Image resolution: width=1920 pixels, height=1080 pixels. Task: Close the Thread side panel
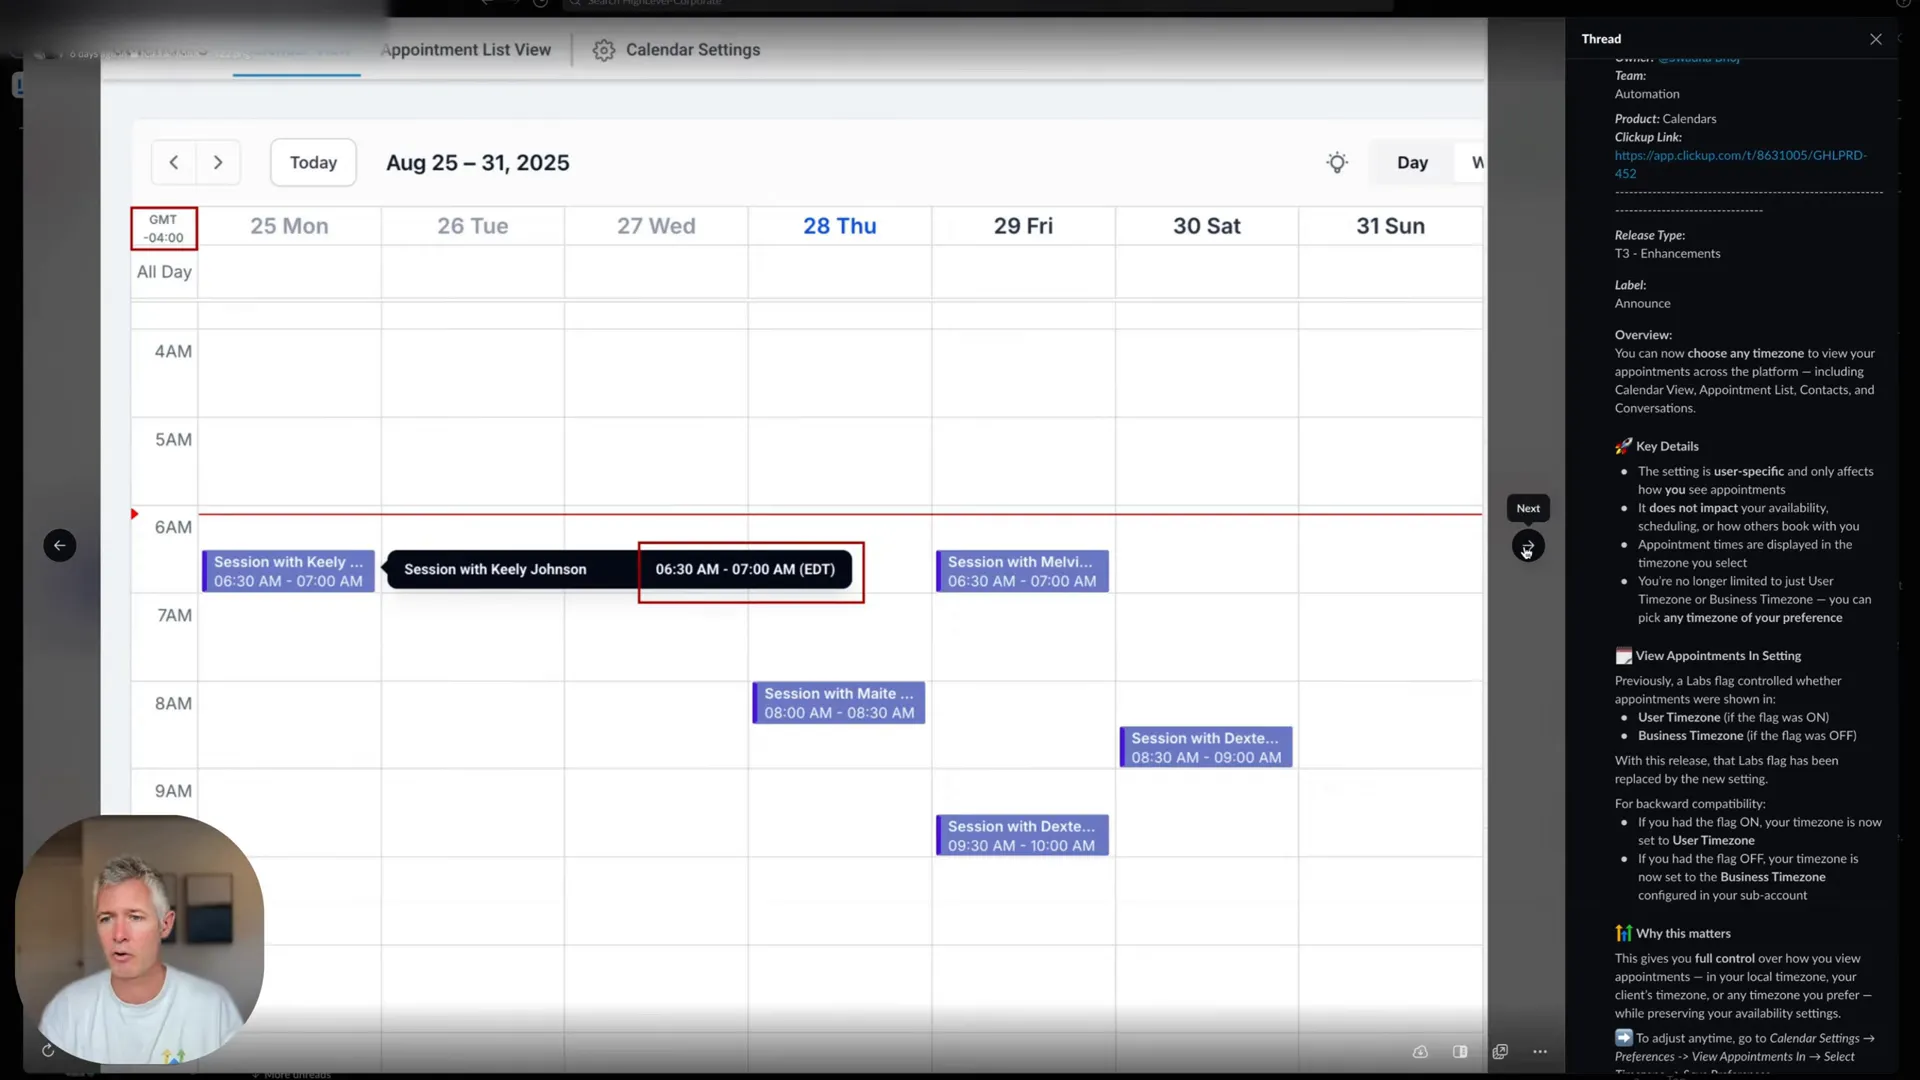1875,39
